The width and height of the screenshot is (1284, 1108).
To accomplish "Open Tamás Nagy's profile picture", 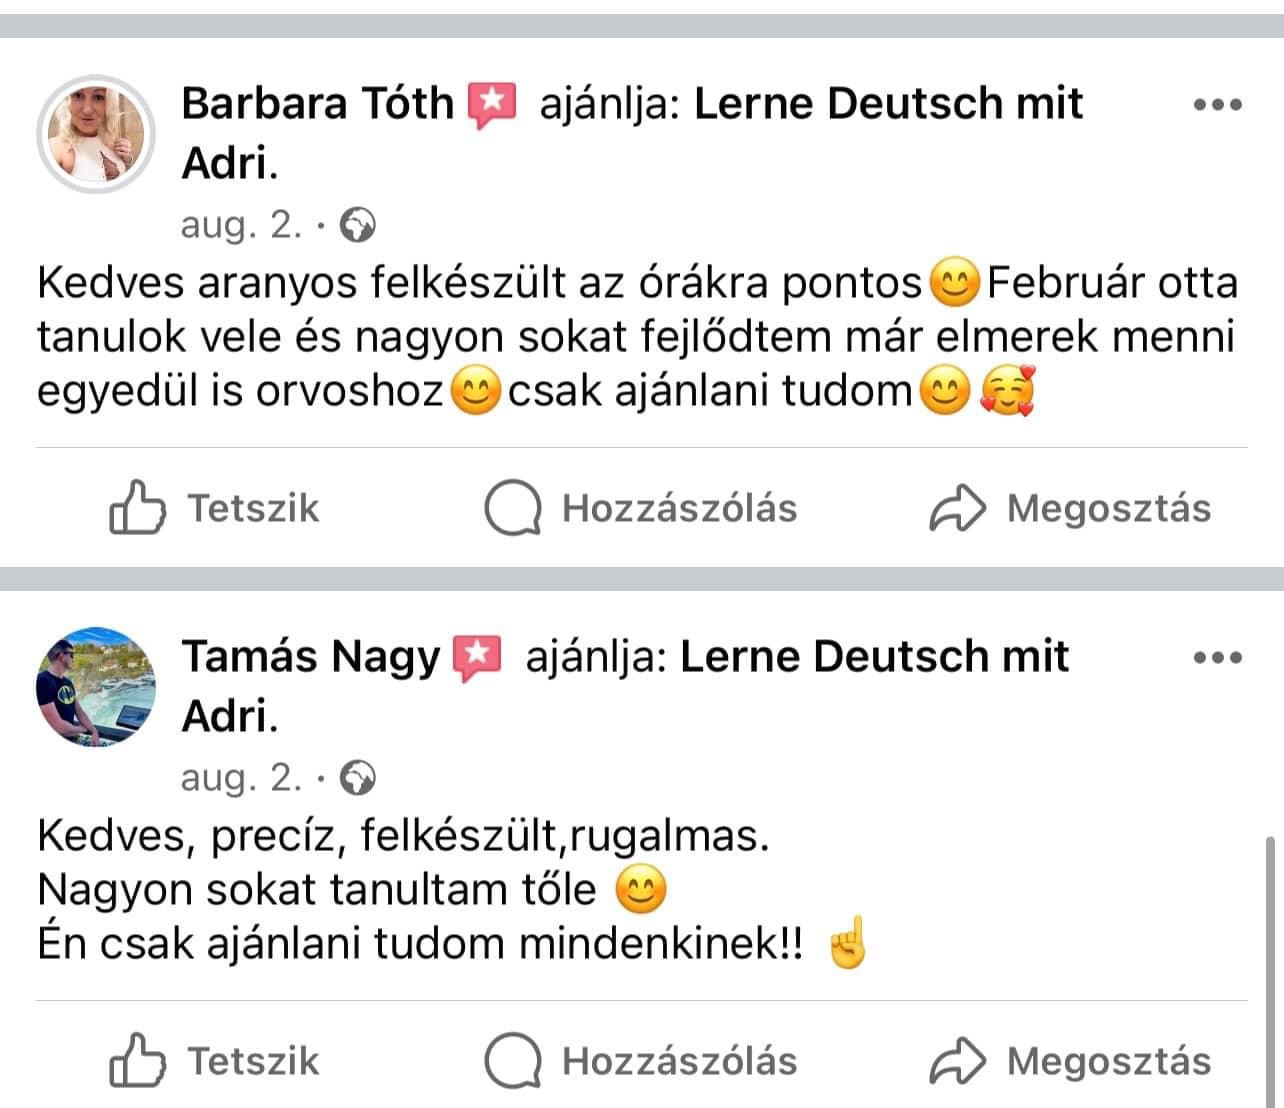I will (x=96, y=687).
